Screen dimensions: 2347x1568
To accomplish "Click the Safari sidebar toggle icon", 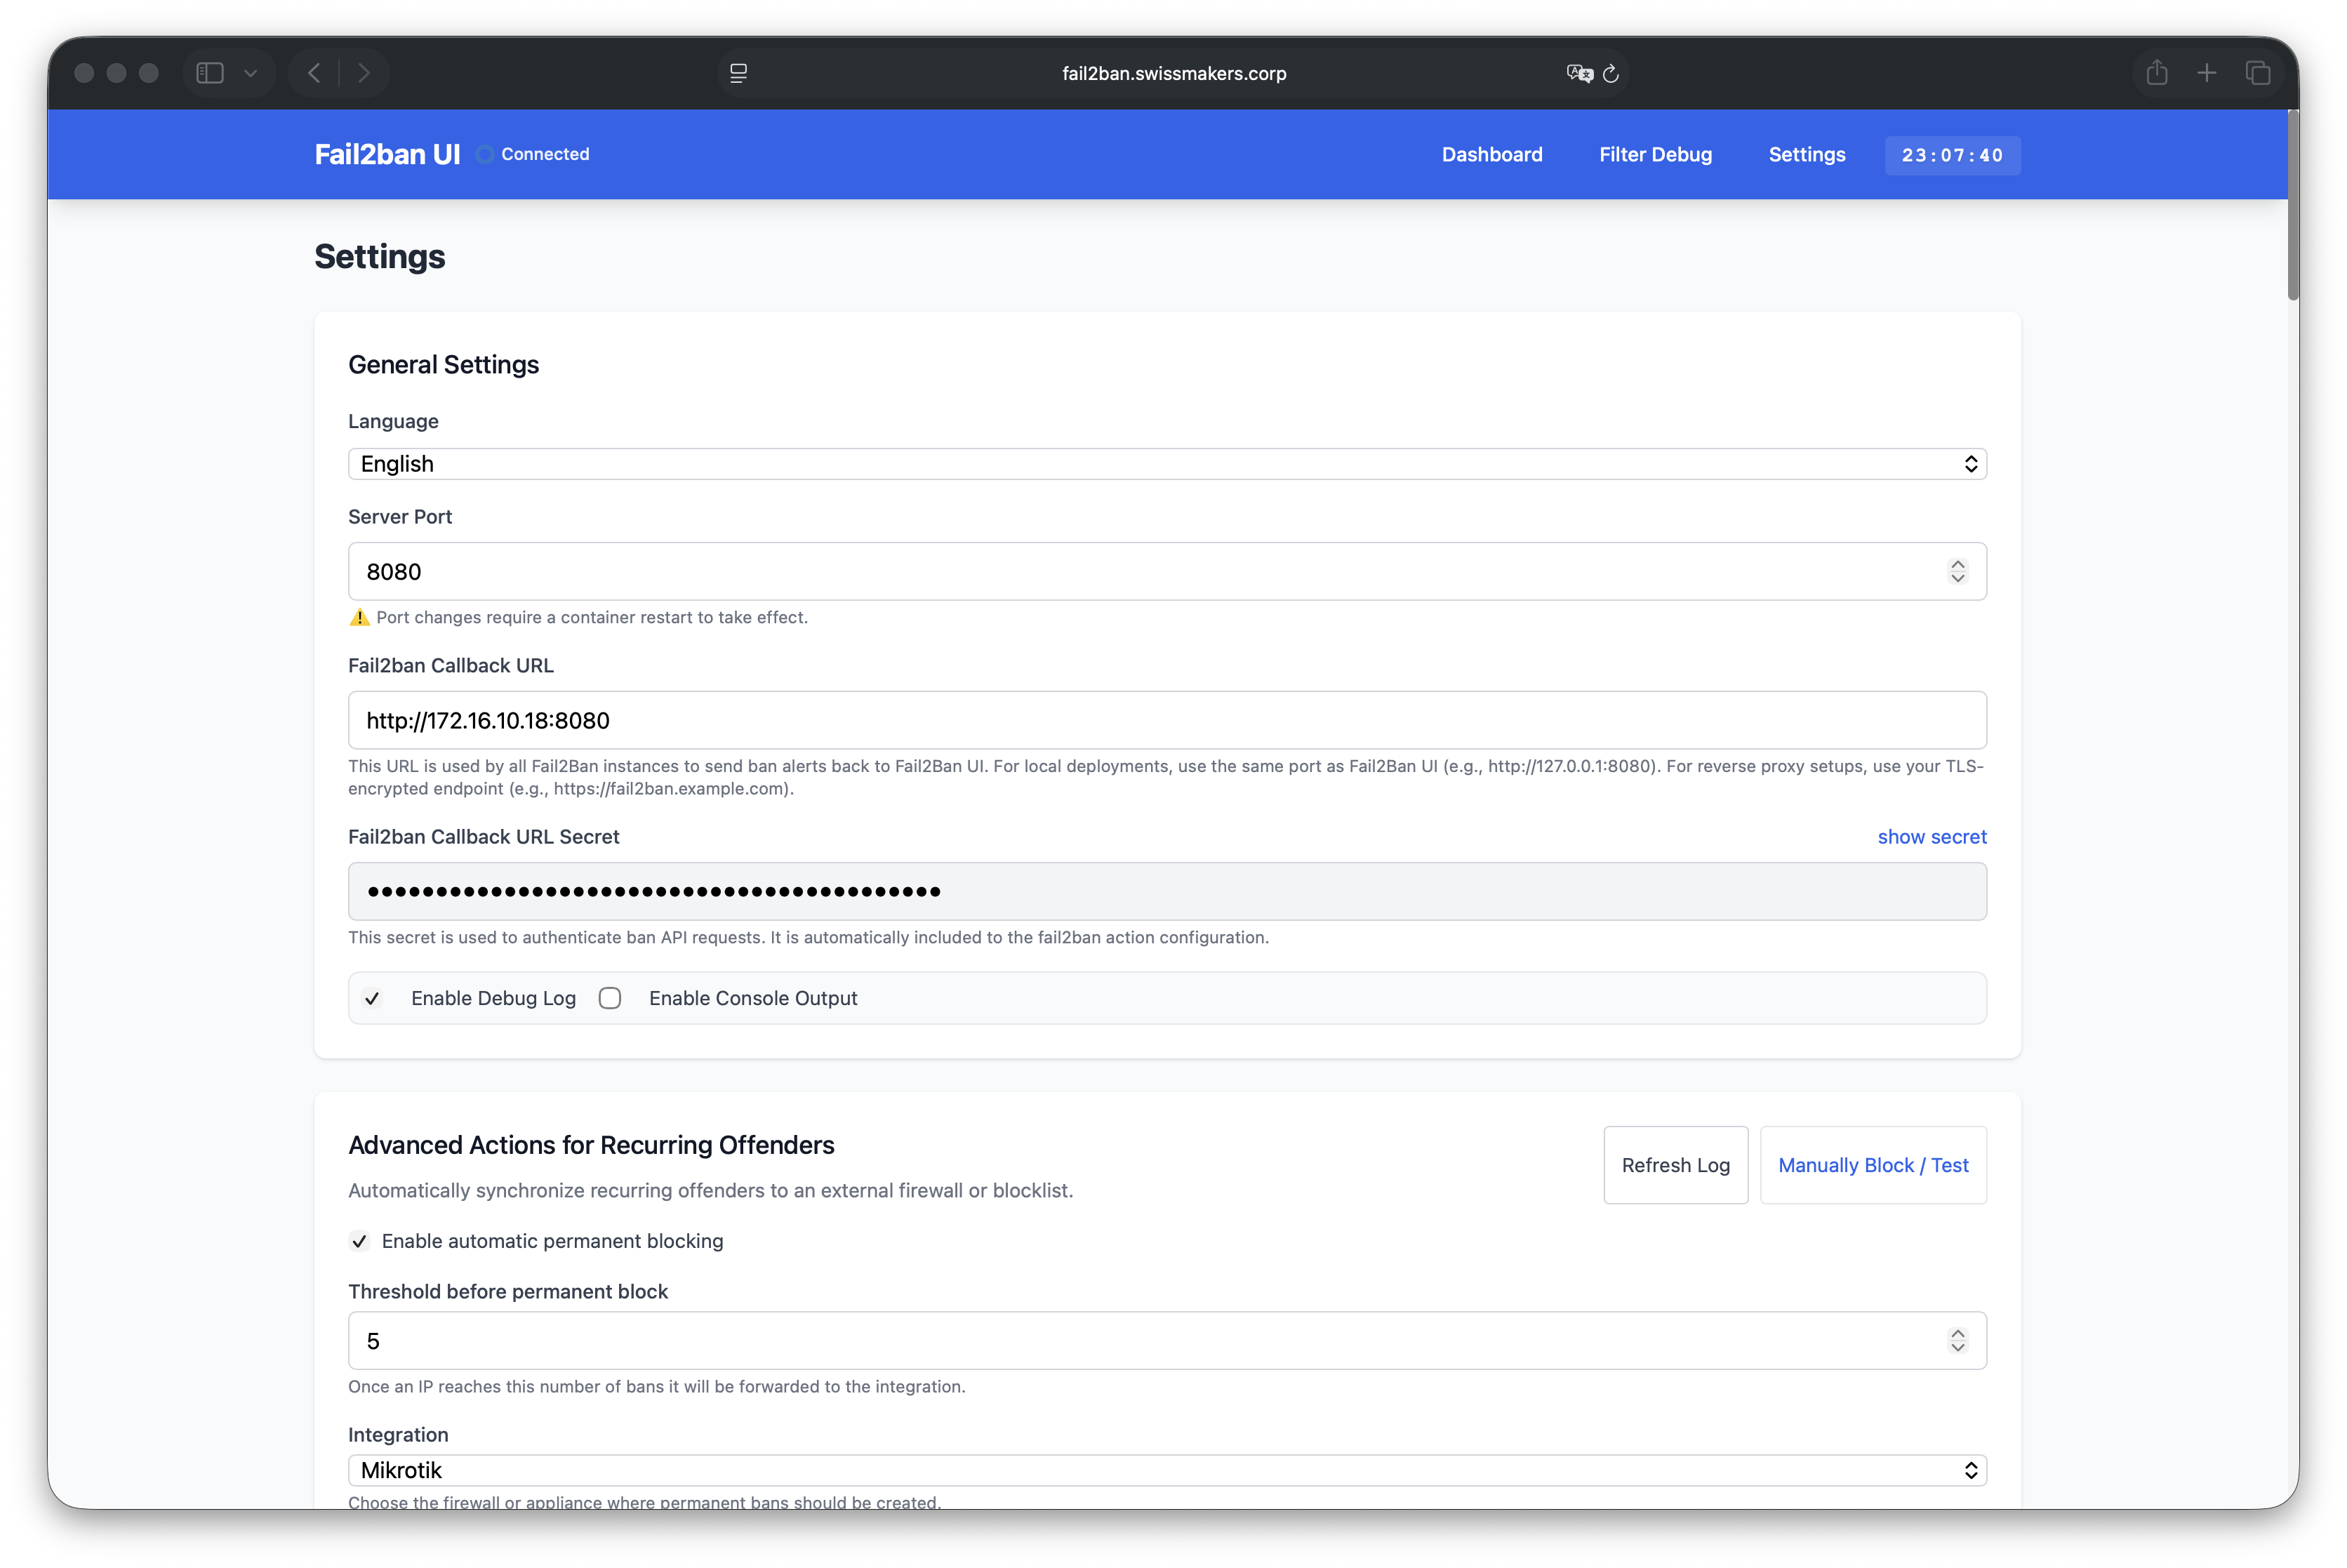I will (210, 73).
